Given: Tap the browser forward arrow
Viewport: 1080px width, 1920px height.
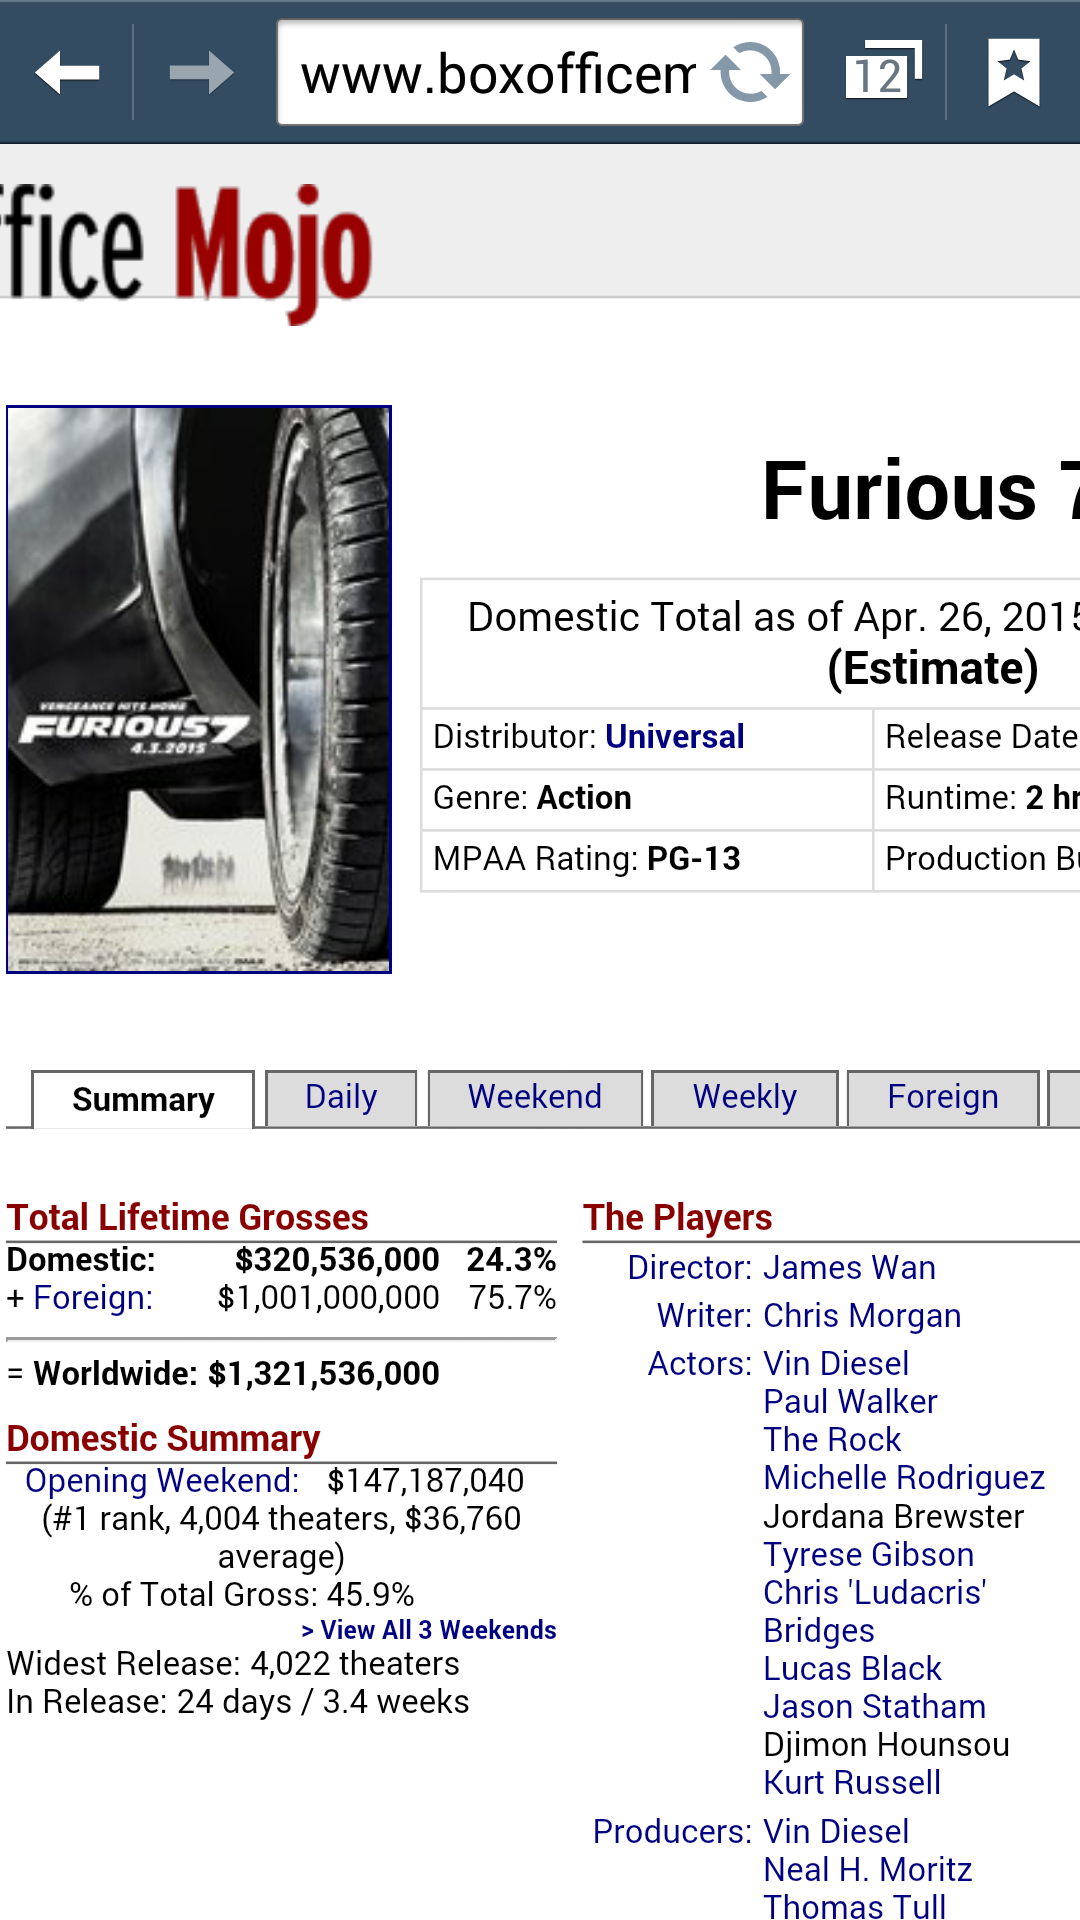Looking at the screenshot, I should [x=200, y=73].
